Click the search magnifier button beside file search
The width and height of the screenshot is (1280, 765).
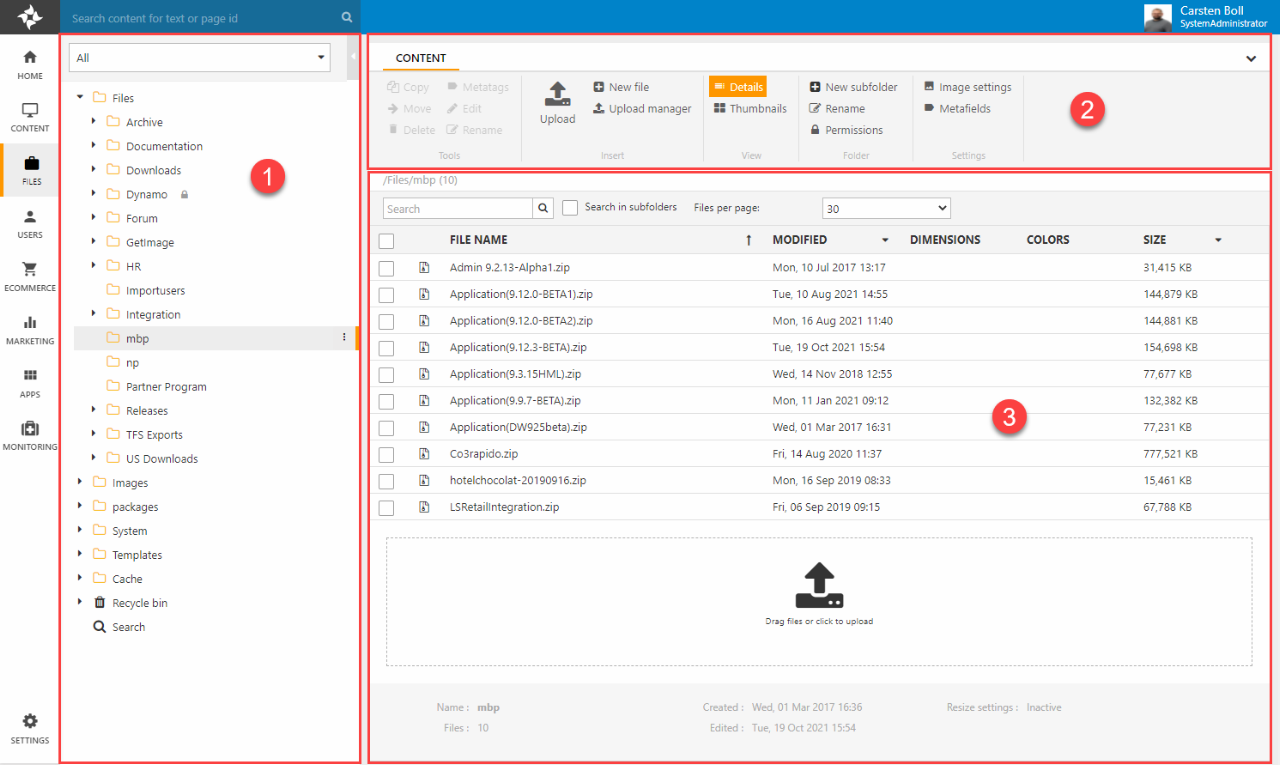coord(543,209)
